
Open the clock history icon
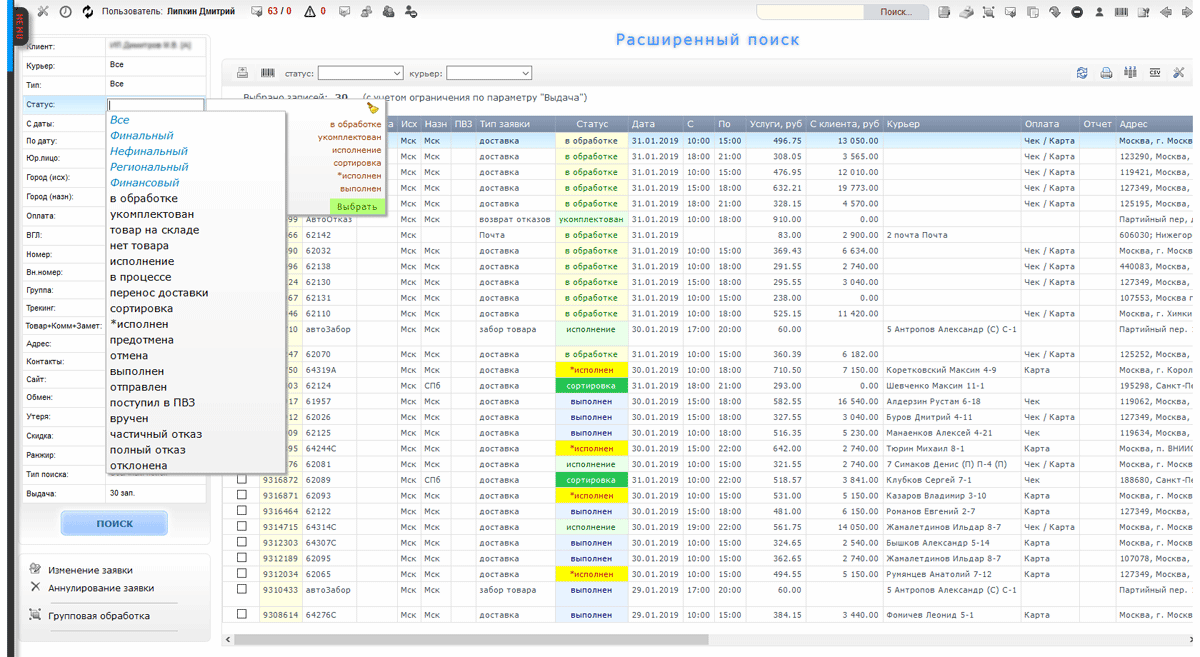coord(65,12)
